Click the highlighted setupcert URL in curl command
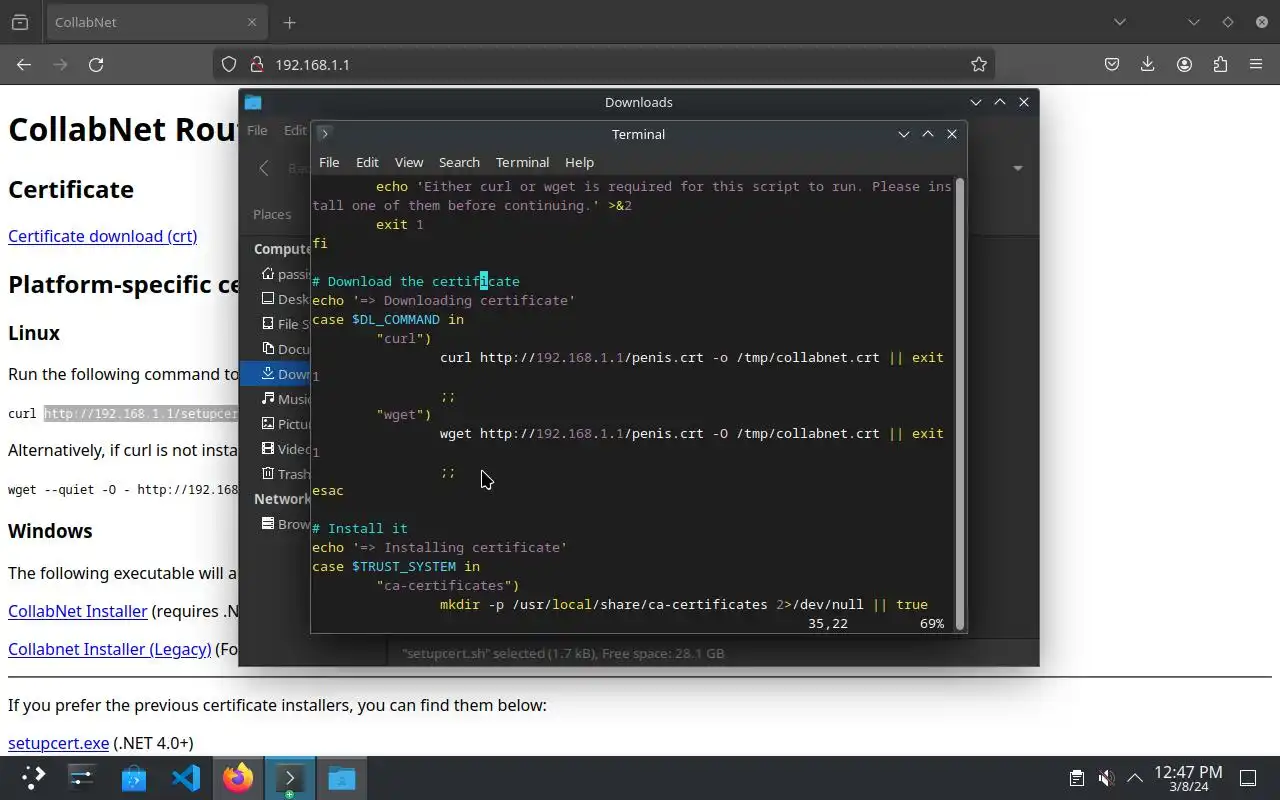The width and height of the screenshot is (1280, 800). click(x=141, y=414)
